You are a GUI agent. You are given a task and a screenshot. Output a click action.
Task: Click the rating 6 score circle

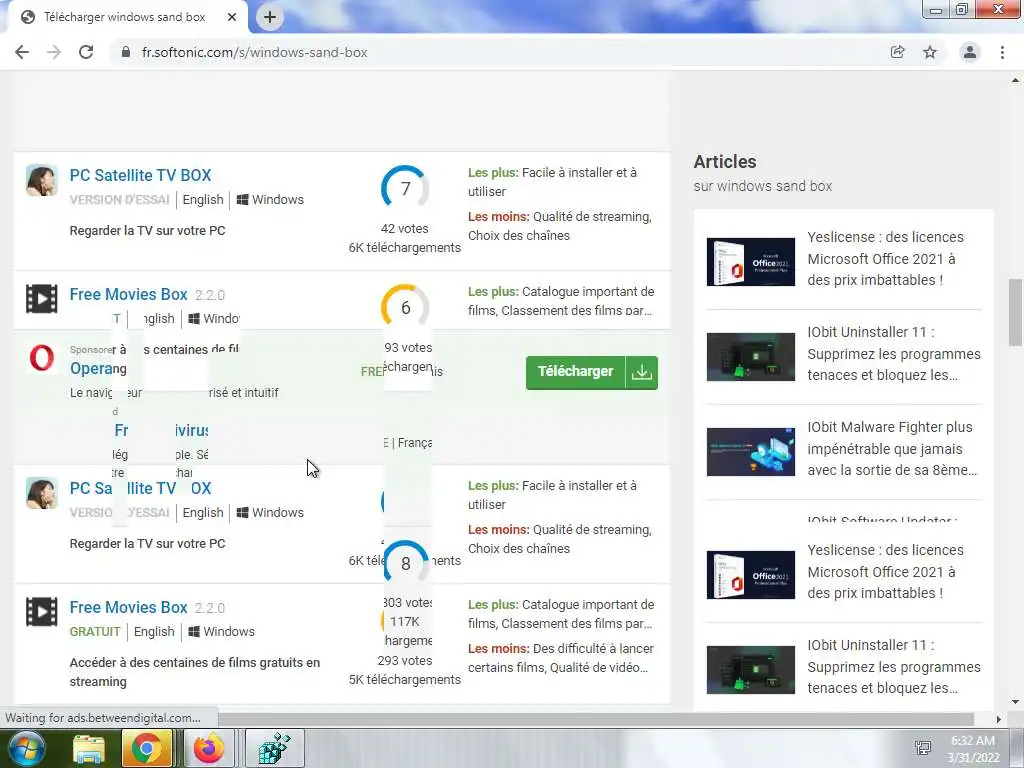pos(405,308)
